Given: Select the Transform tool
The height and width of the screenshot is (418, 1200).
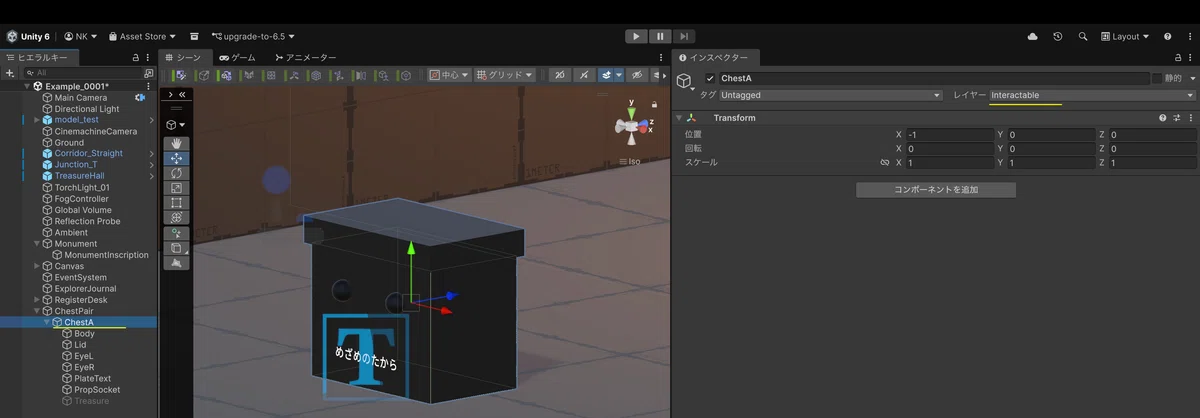Looking at the screenshot, I should pyautogui.click(x=176, y=217).
